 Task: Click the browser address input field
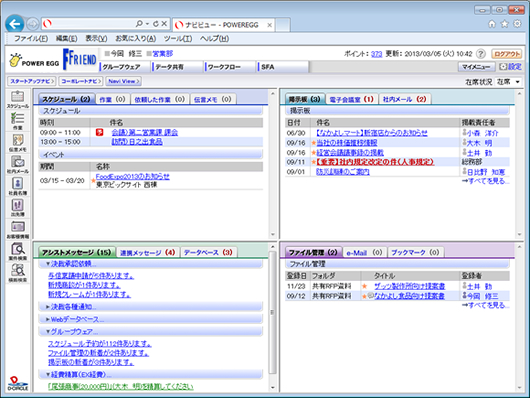93,24
